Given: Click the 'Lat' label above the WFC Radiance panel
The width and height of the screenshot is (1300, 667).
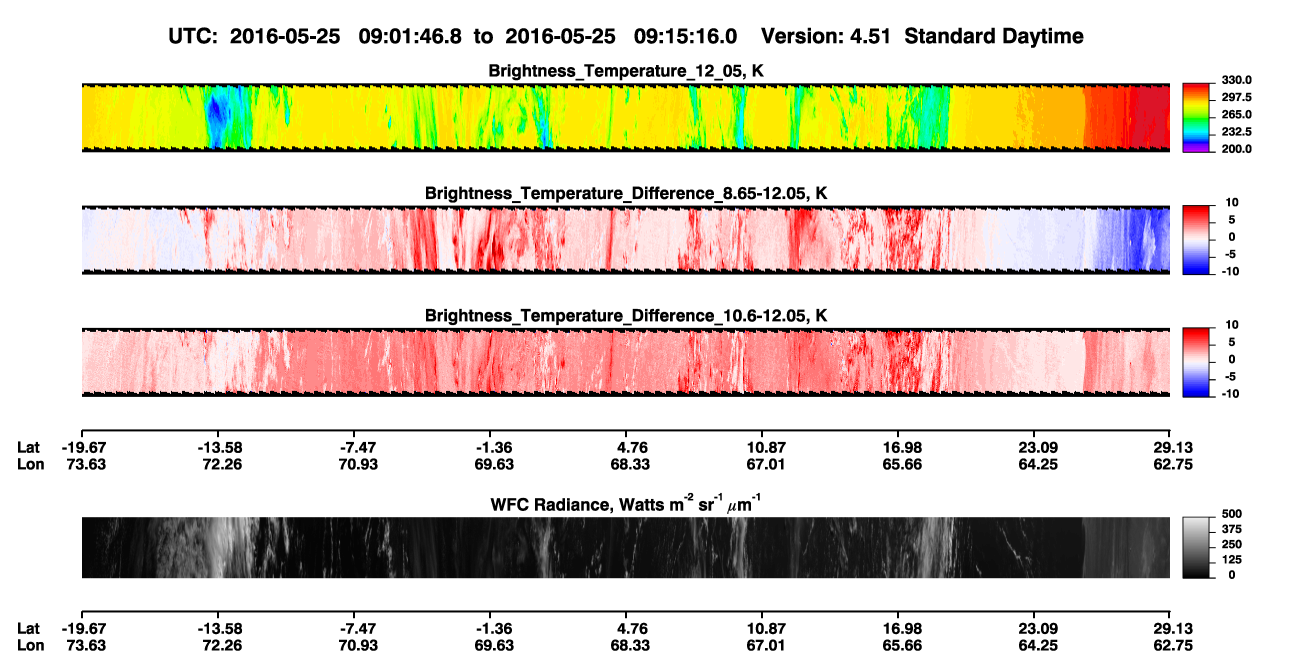Looking at the screenshot, I should [28, 448].
